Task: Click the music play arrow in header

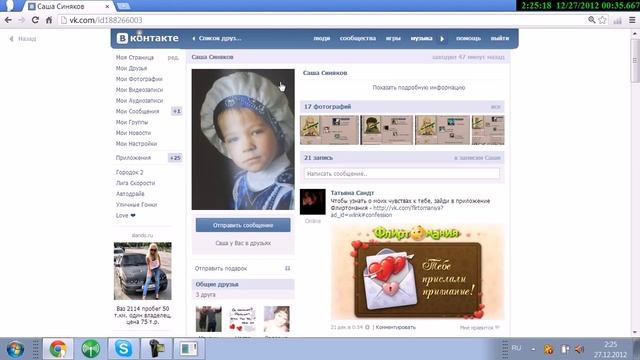Action: click(442, 39)
